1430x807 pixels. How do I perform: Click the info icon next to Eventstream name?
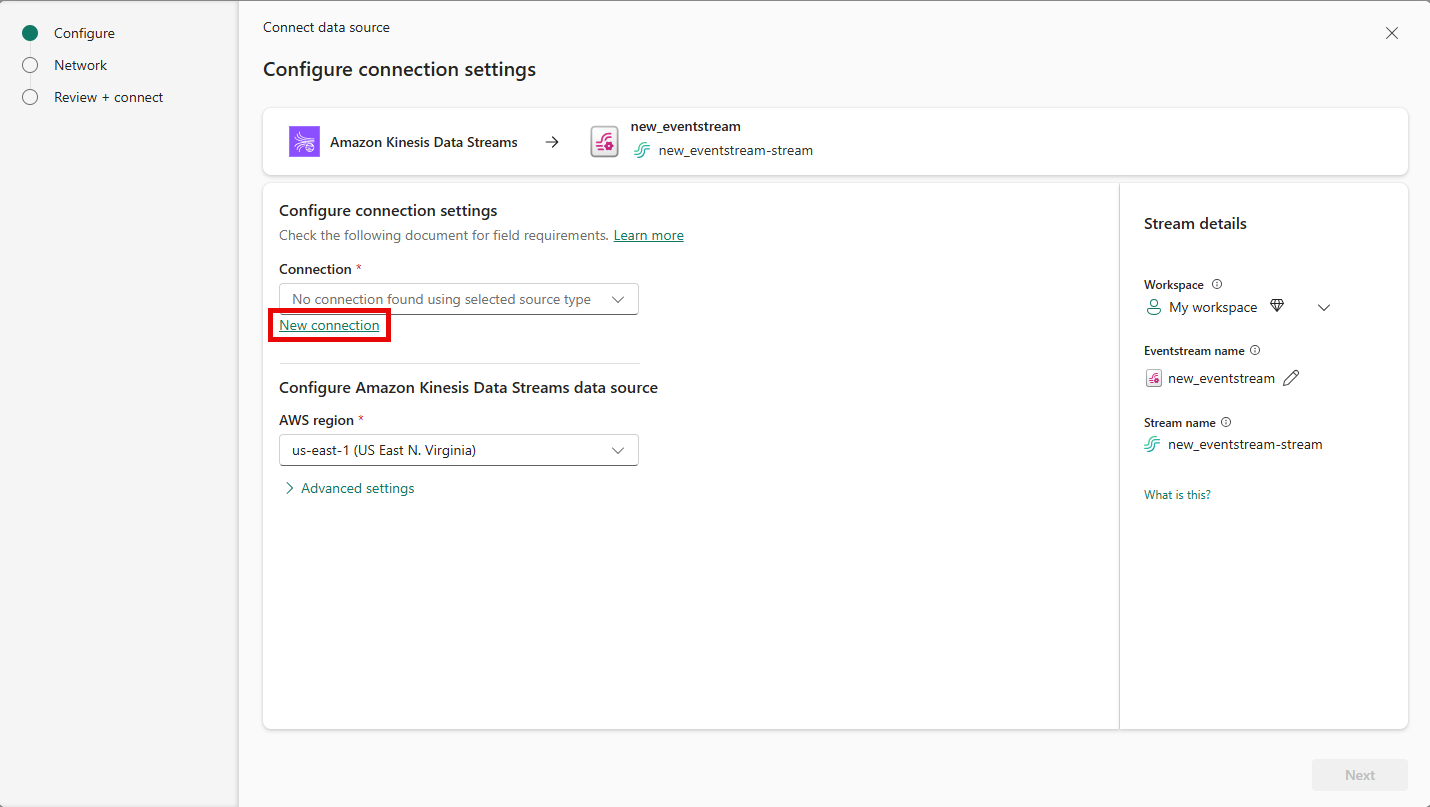pyautogui.click(x=1255, y=351)
